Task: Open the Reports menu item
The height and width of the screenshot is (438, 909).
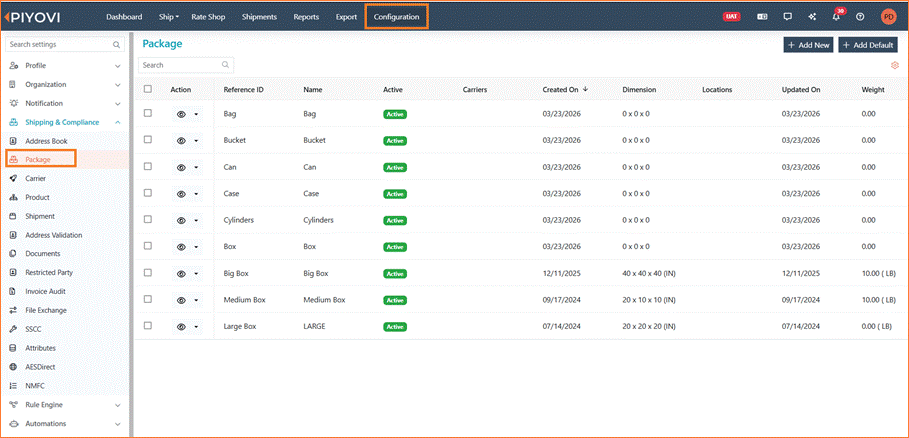Action: (x=306, y=17)
